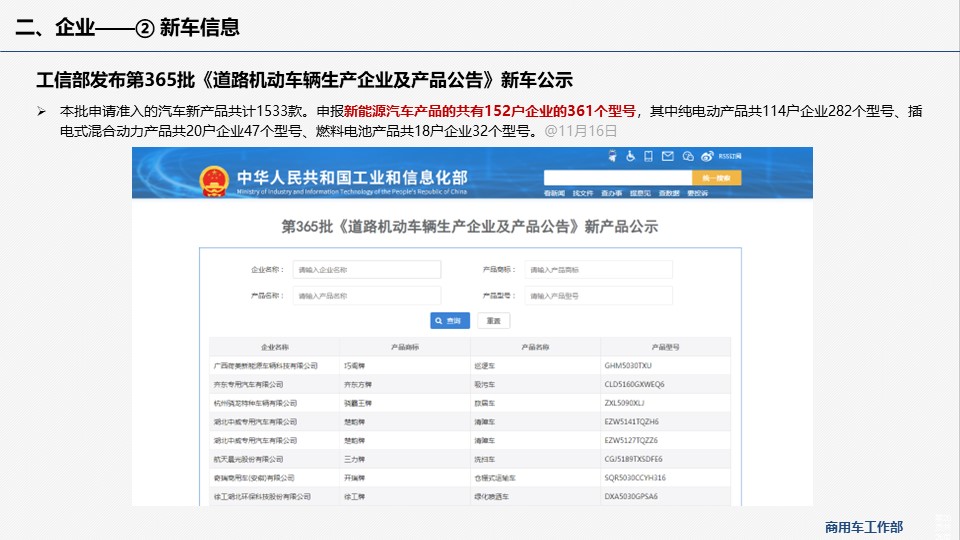This screenshot has height=540, width=960.
Task: Click the RSS订阅 link
Action: coord(730,156)
